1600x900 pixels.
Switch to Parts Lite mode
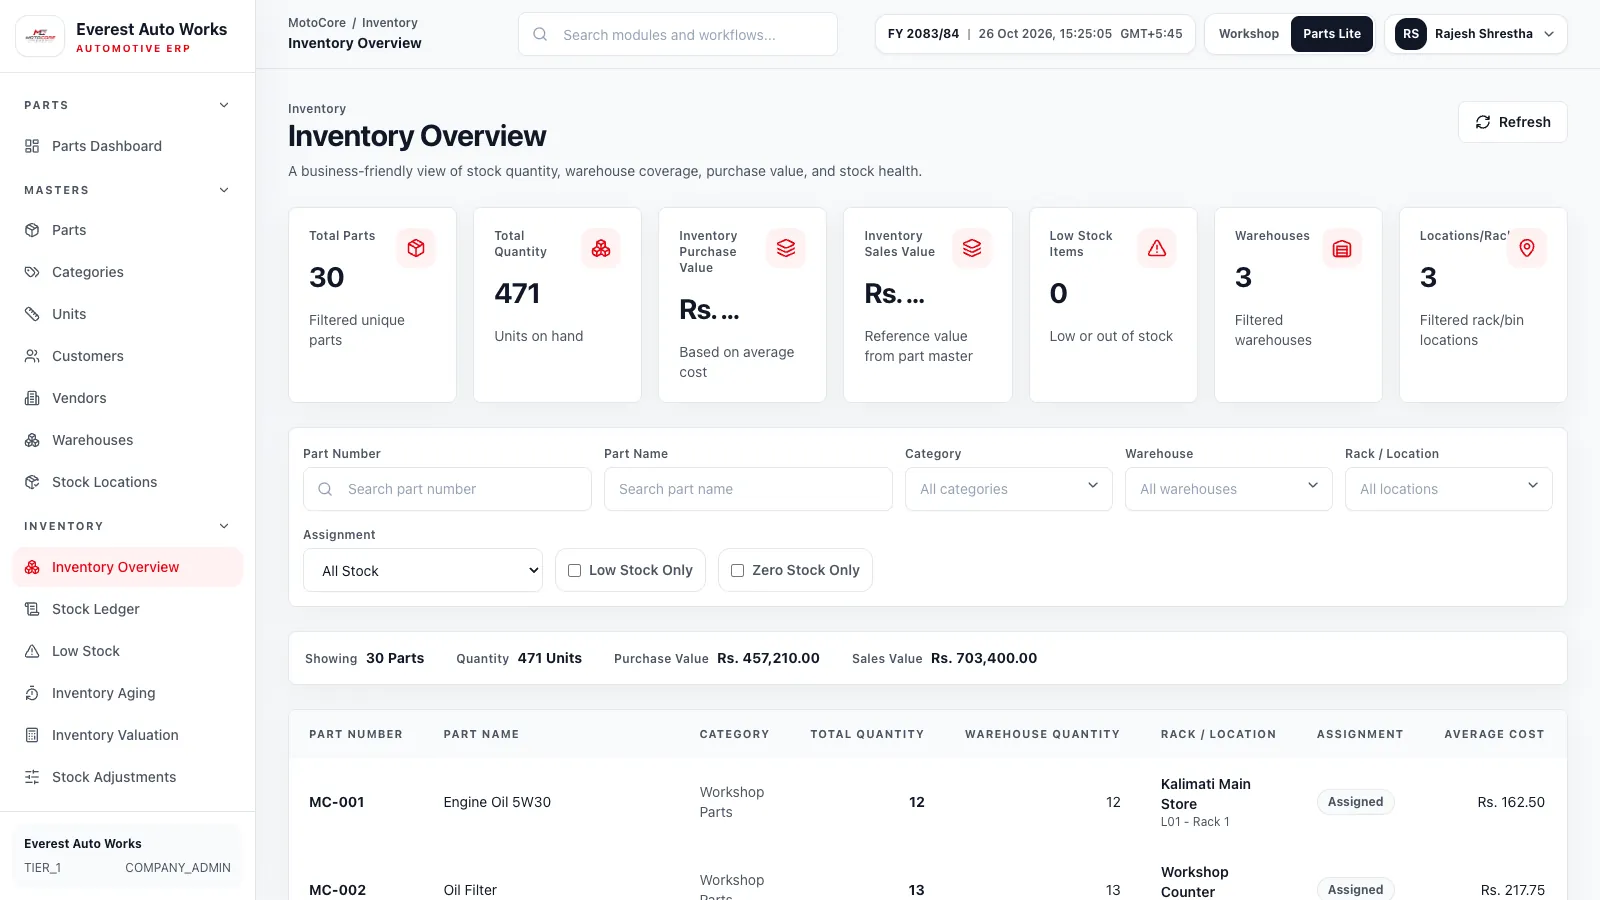pos(1332,34)
